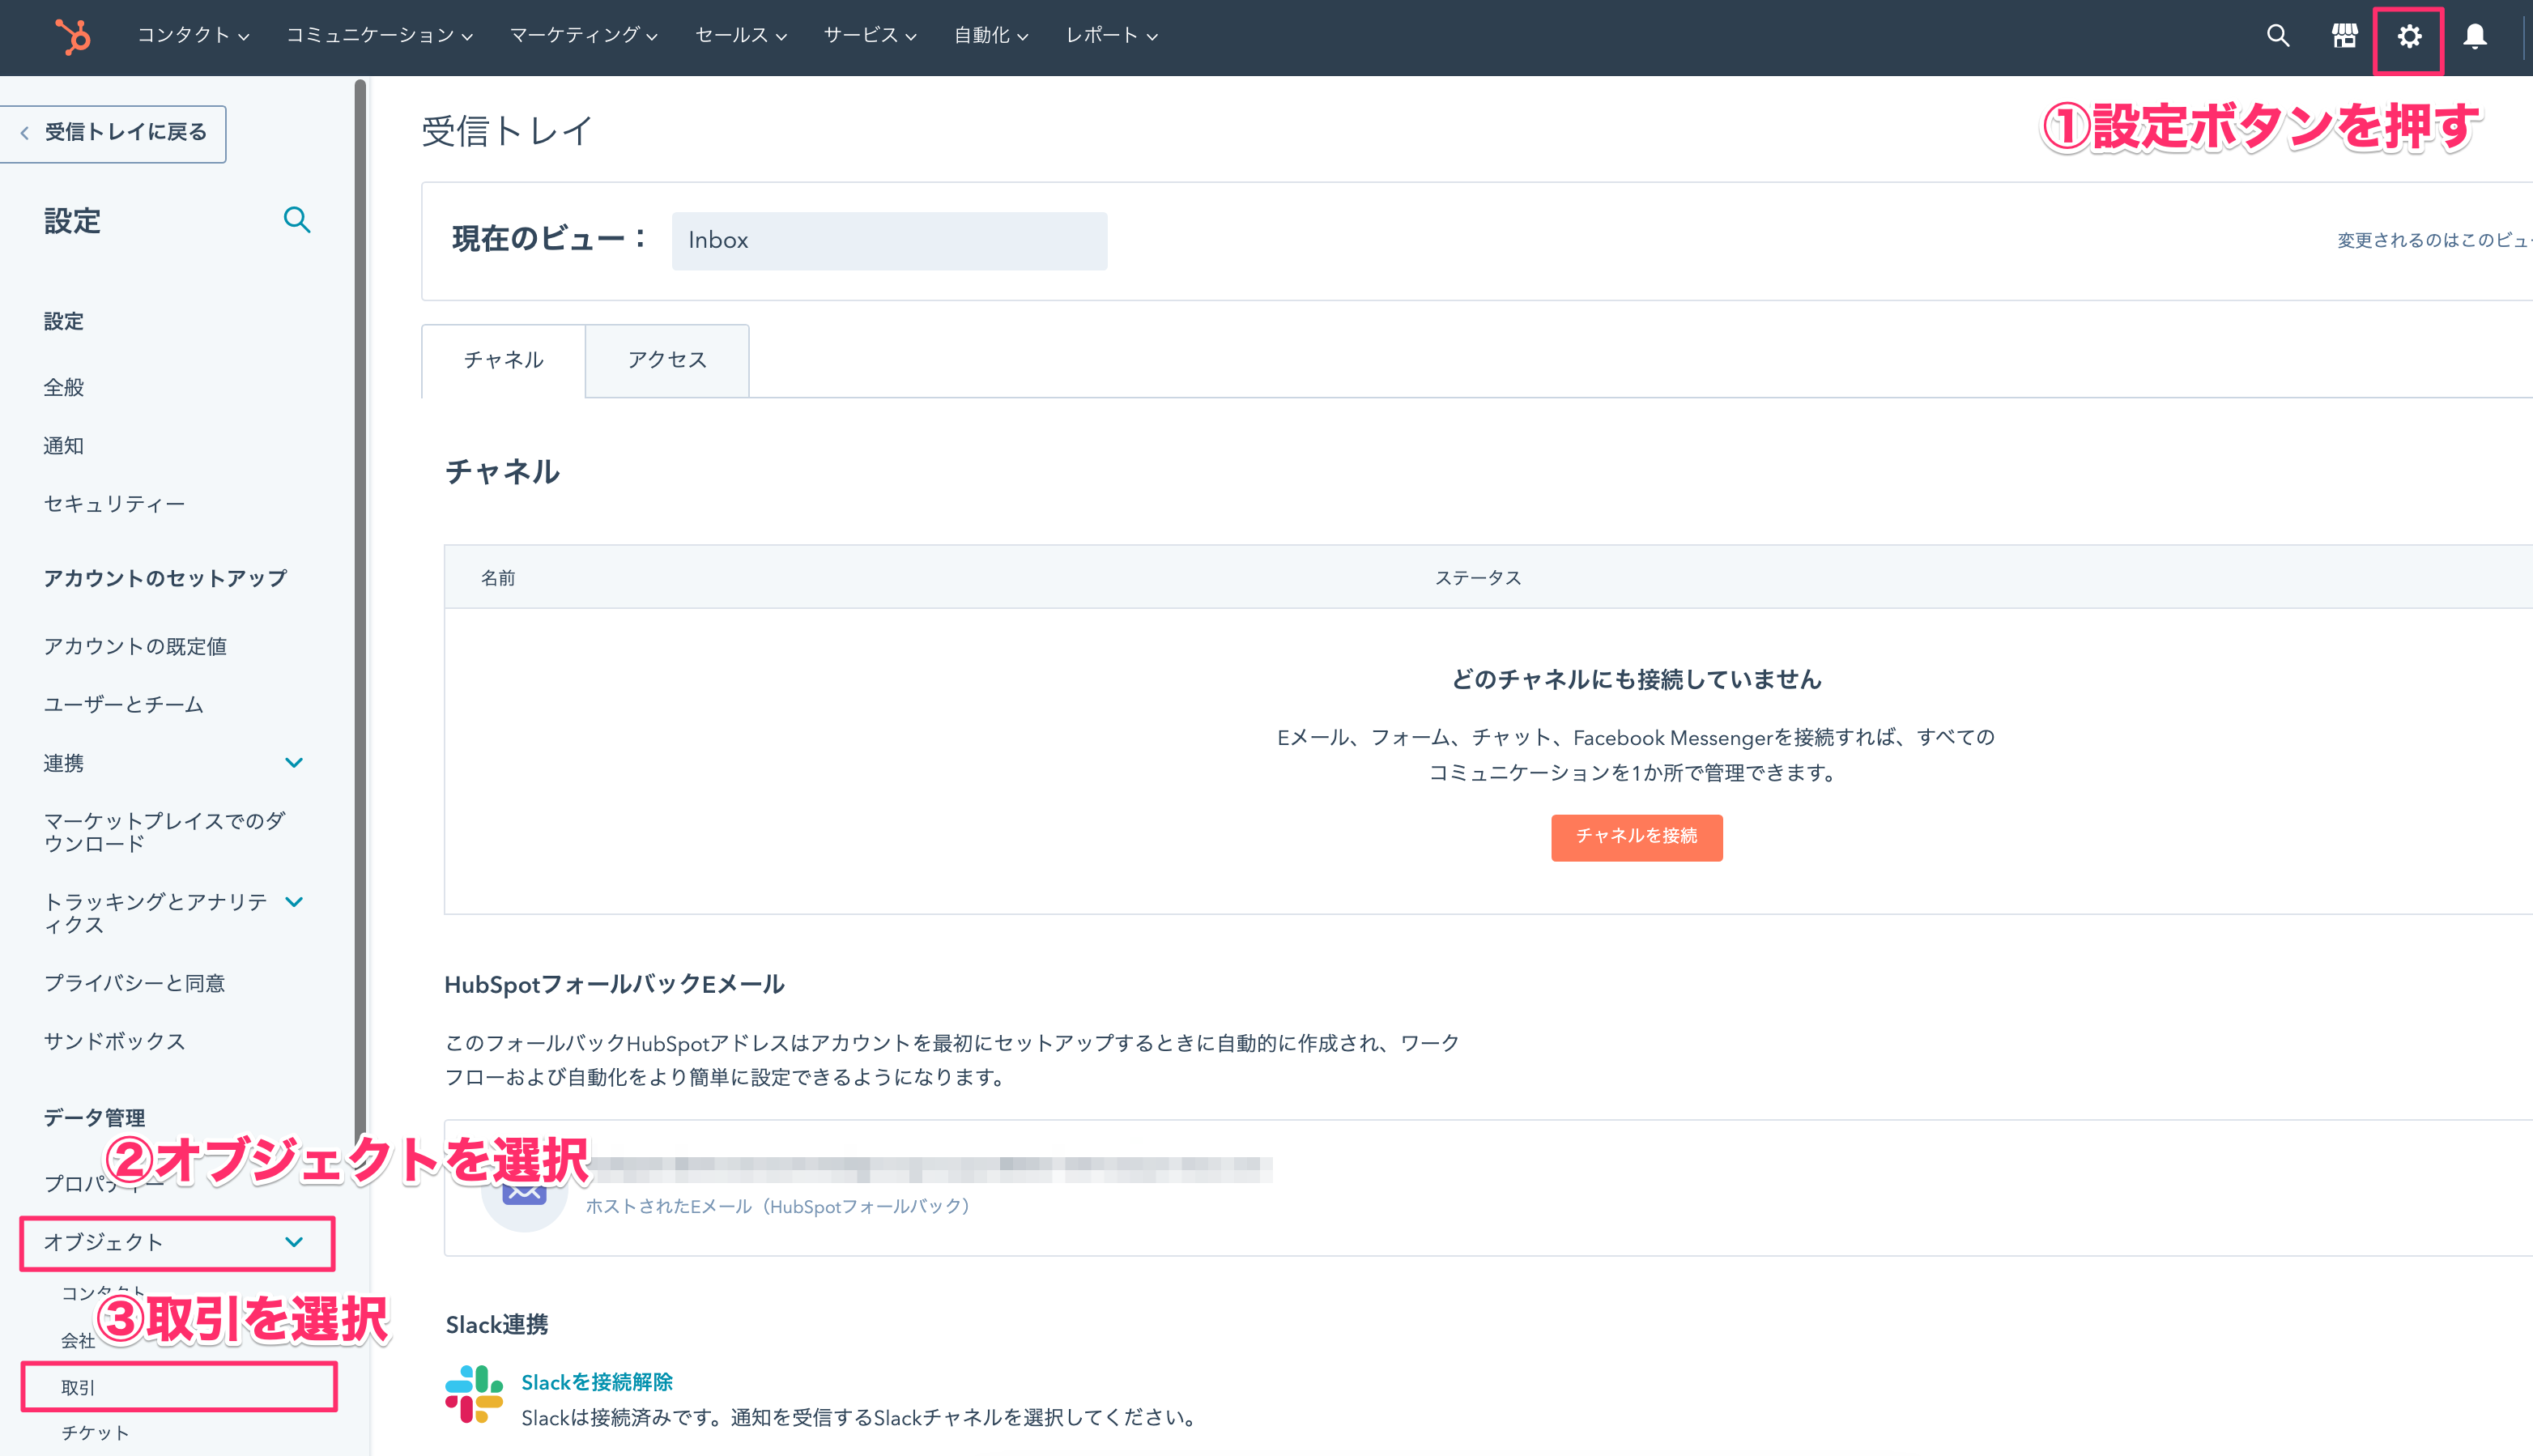Select チケット under オブジェクト
This screenshot has height=1456, width=2533.
(x=95, y=1433)
